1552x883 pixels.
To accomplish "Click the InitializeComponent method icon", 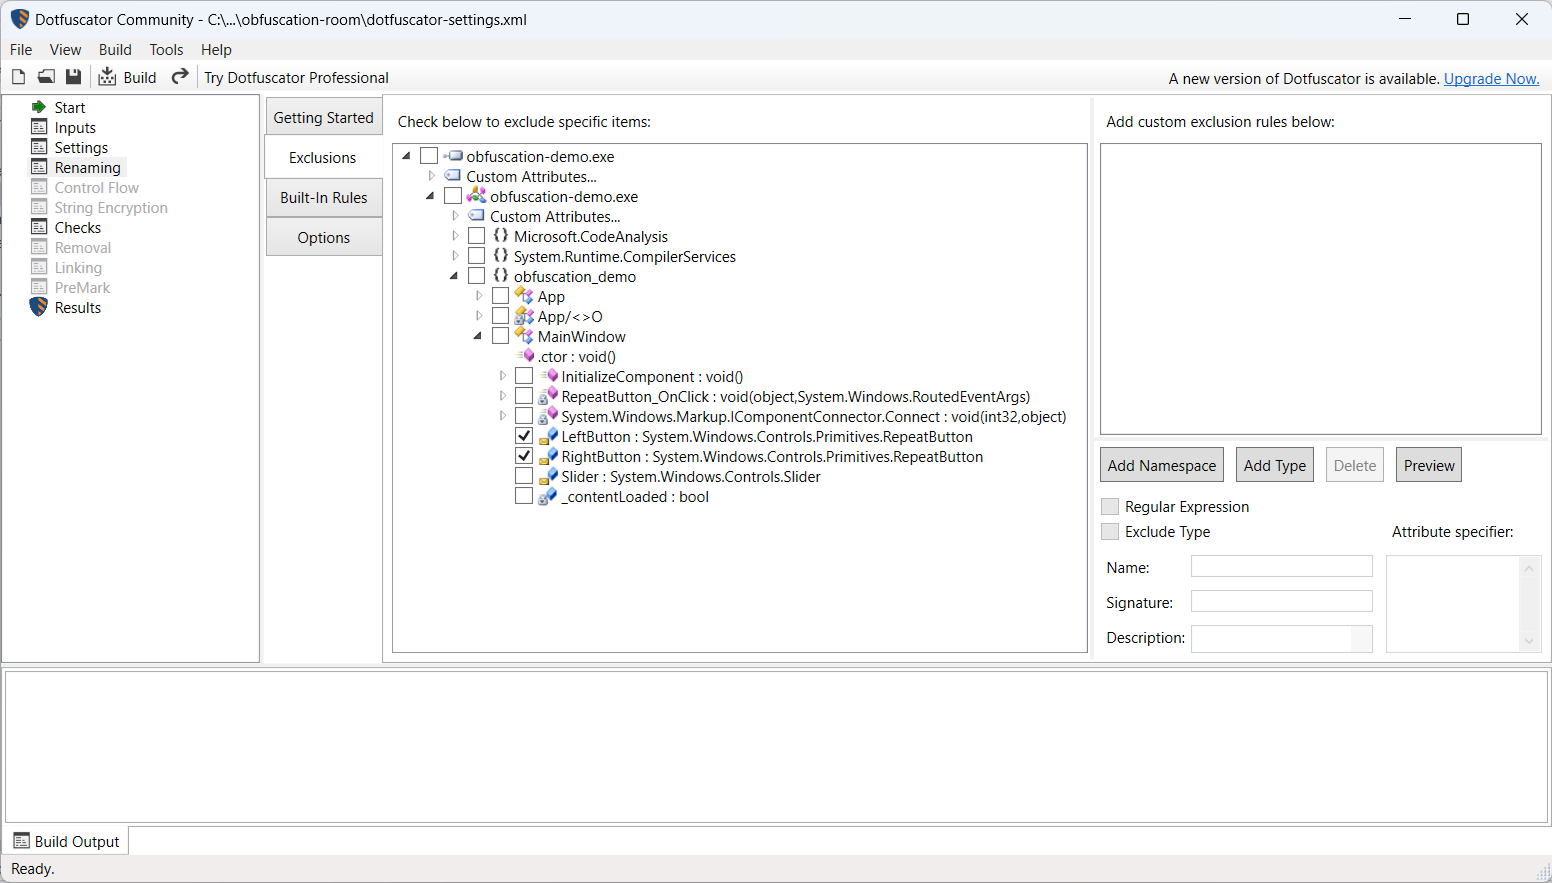I will click(549, 376).
